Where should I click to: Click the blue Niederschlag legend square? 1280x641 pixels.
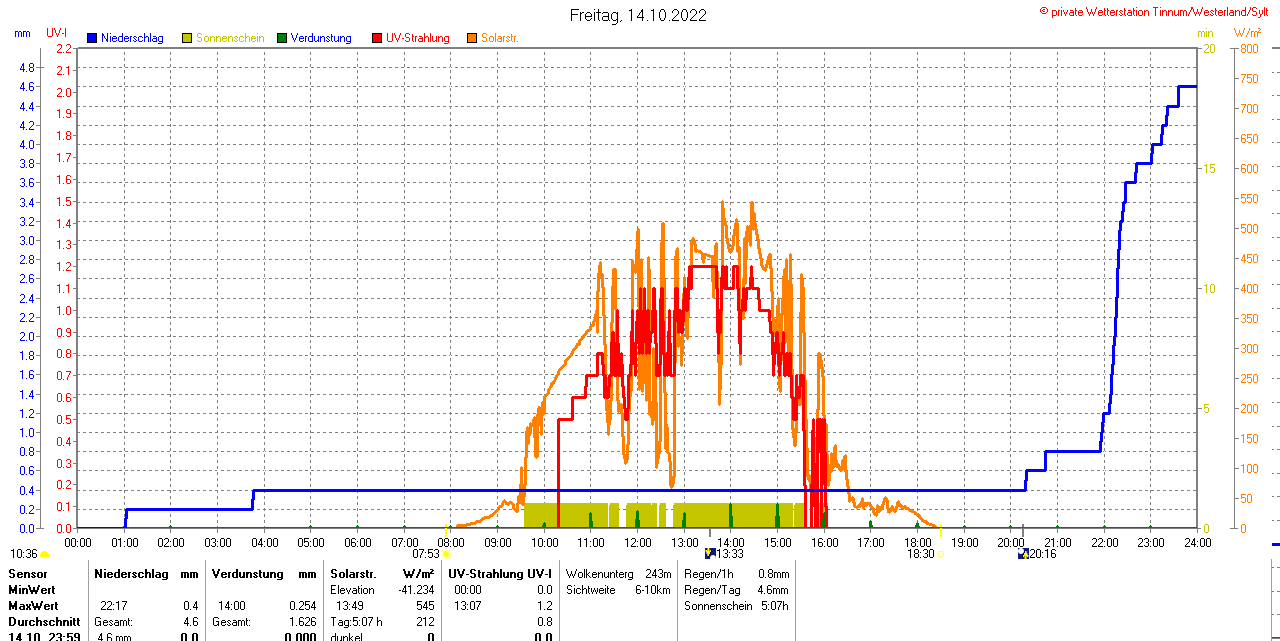click(92, 38)
